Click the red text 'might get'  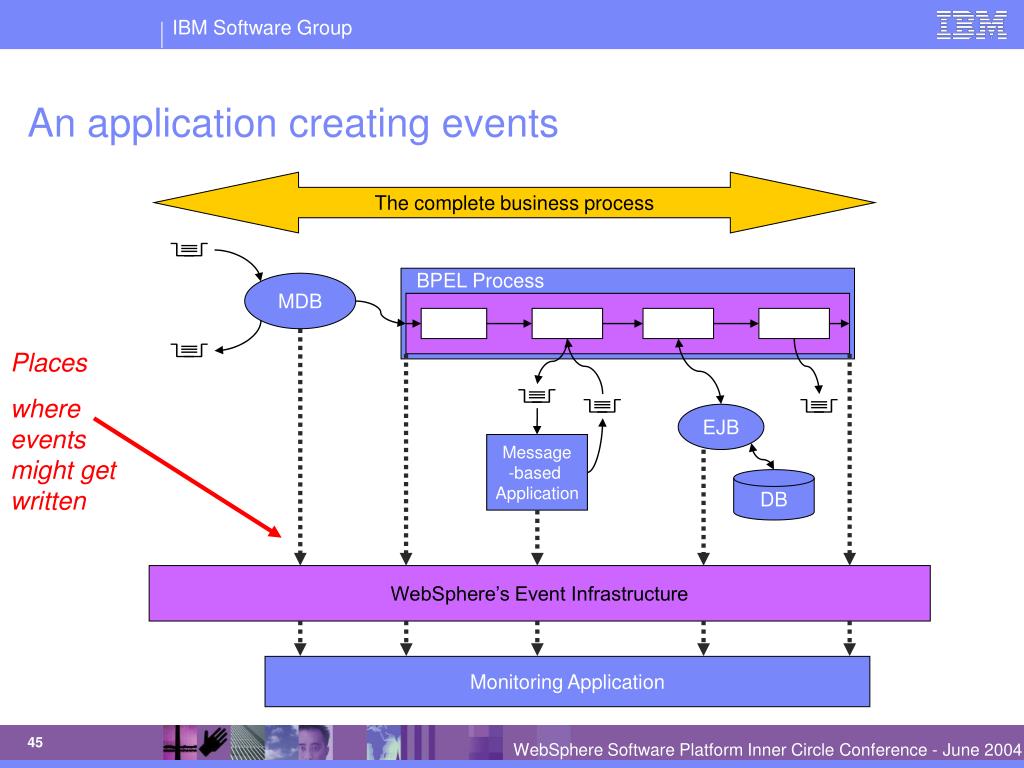point(64,471)
